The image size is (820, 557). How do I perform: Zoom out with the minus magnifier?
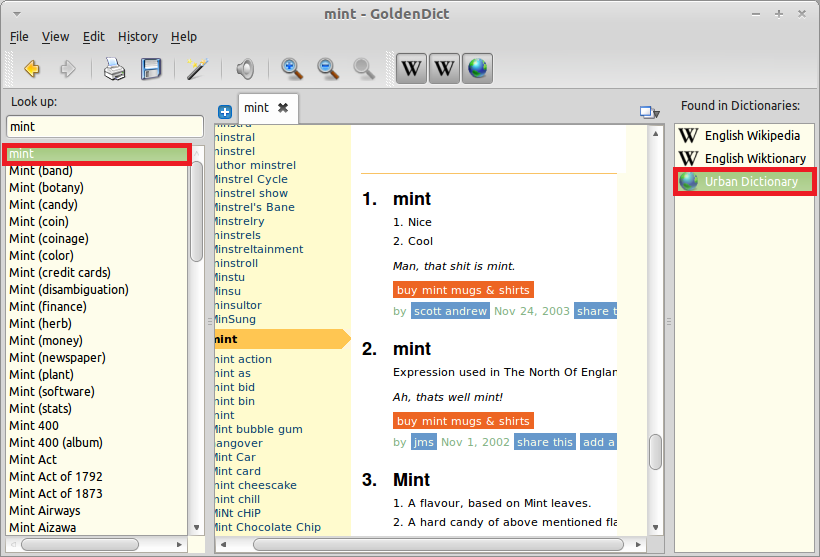pyautogui.click(x=328, y=69)
